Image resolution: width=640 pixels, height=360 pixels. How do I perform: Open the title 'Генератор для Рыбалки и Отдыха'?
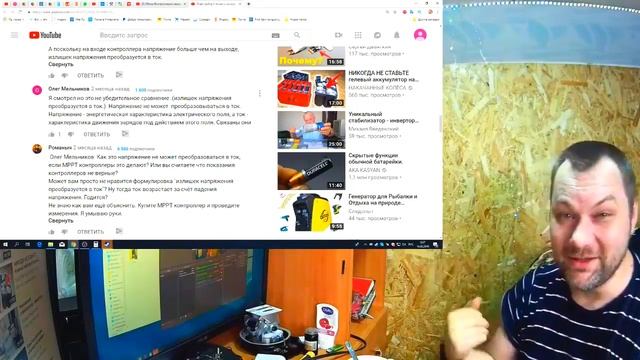point(383,200)
